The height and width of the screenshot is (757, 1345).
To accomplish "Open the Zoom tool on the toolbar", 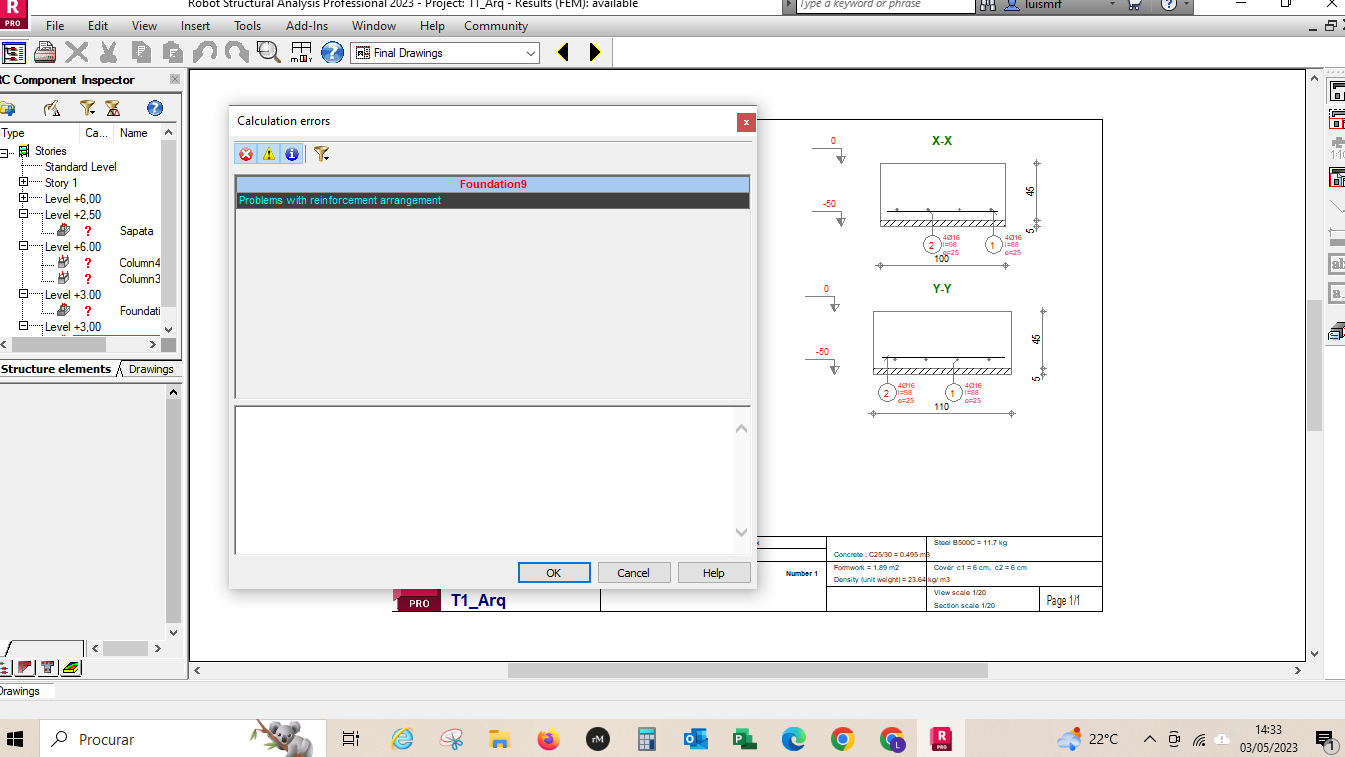I will [x=268, y=51].
